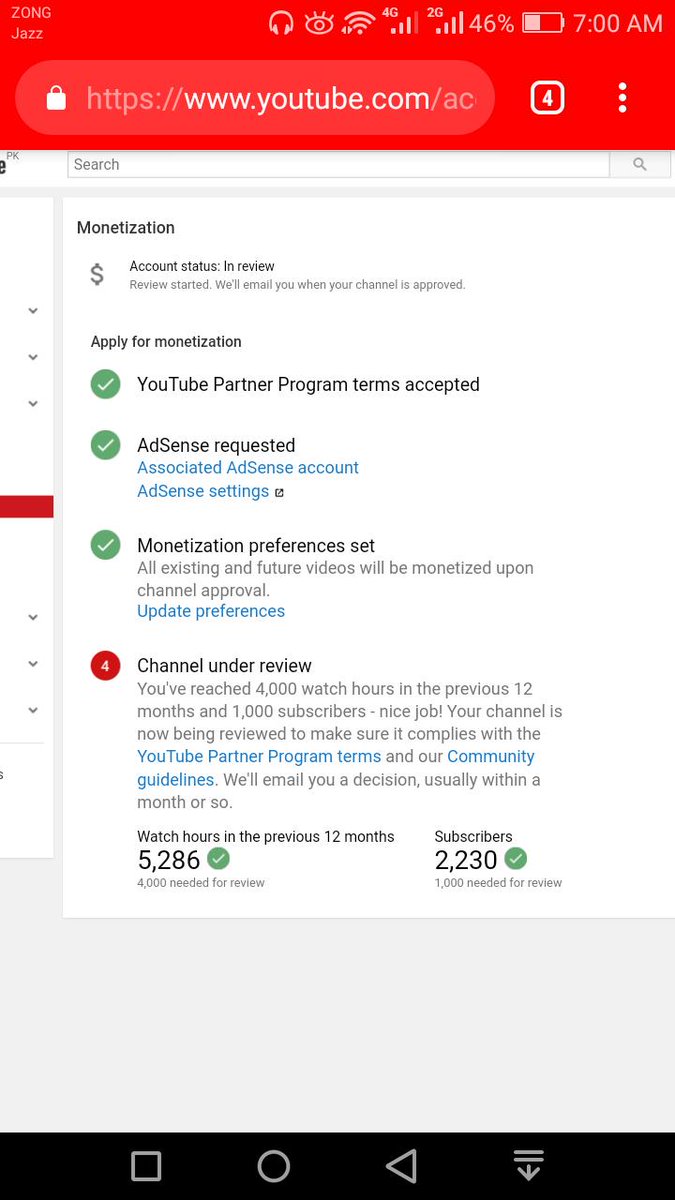The image size is (675, 1200).
Task: Tap the eye comfort icon in status bar
Action: click(x=319, y=22)
